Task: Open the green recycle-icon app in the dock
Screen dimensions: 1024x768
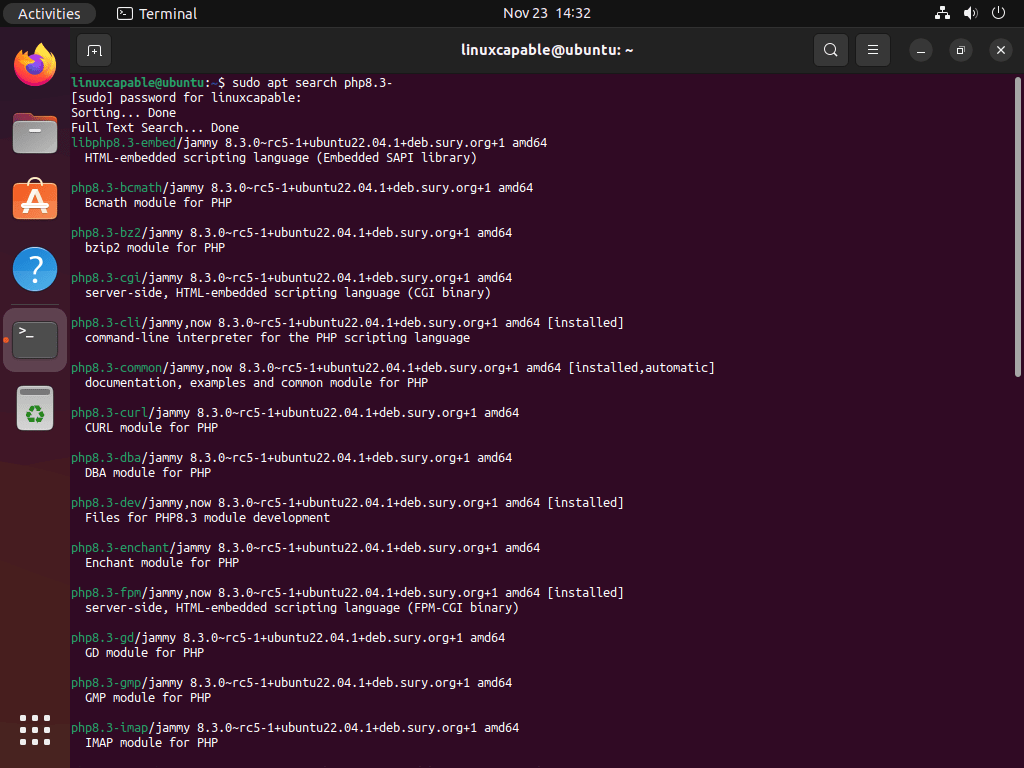Action: click(x=34, y=408)
